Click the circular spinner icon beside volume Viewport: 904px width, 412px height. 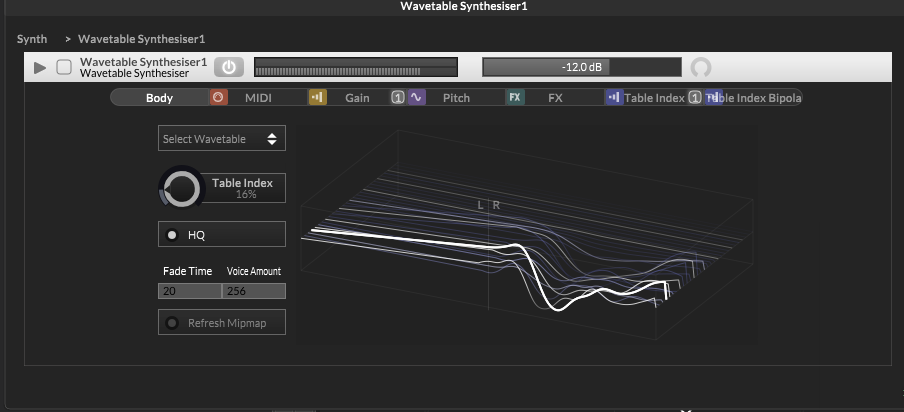701,67
